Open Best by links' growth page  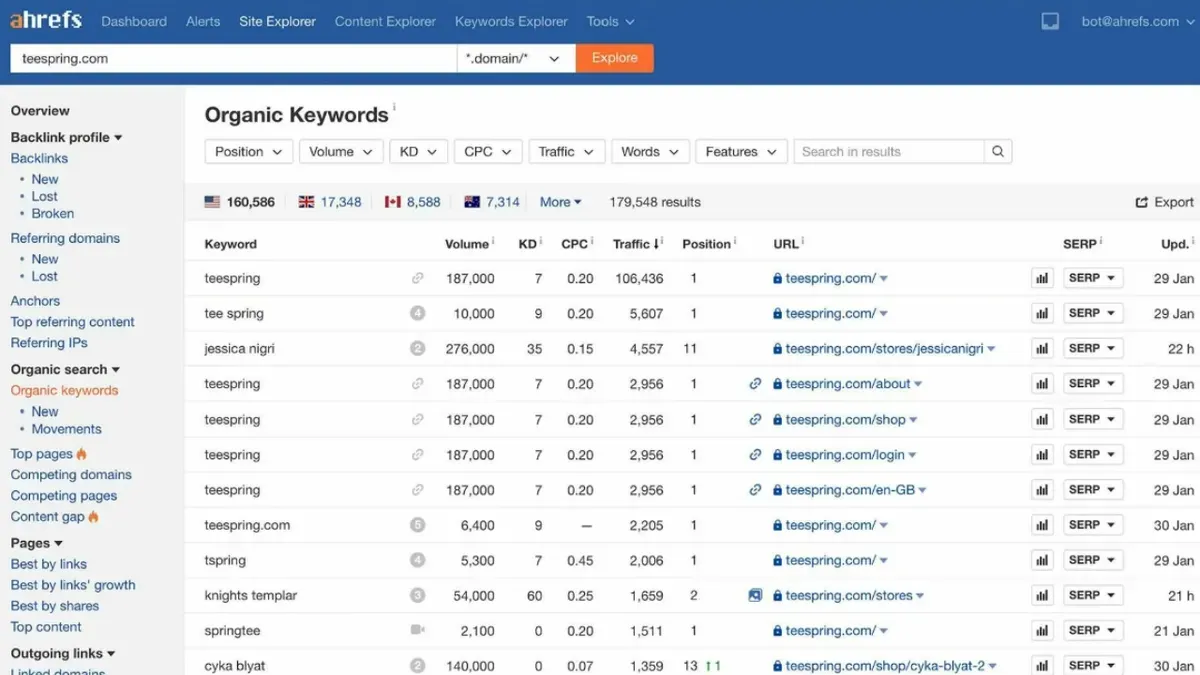(x=73, y=585)
